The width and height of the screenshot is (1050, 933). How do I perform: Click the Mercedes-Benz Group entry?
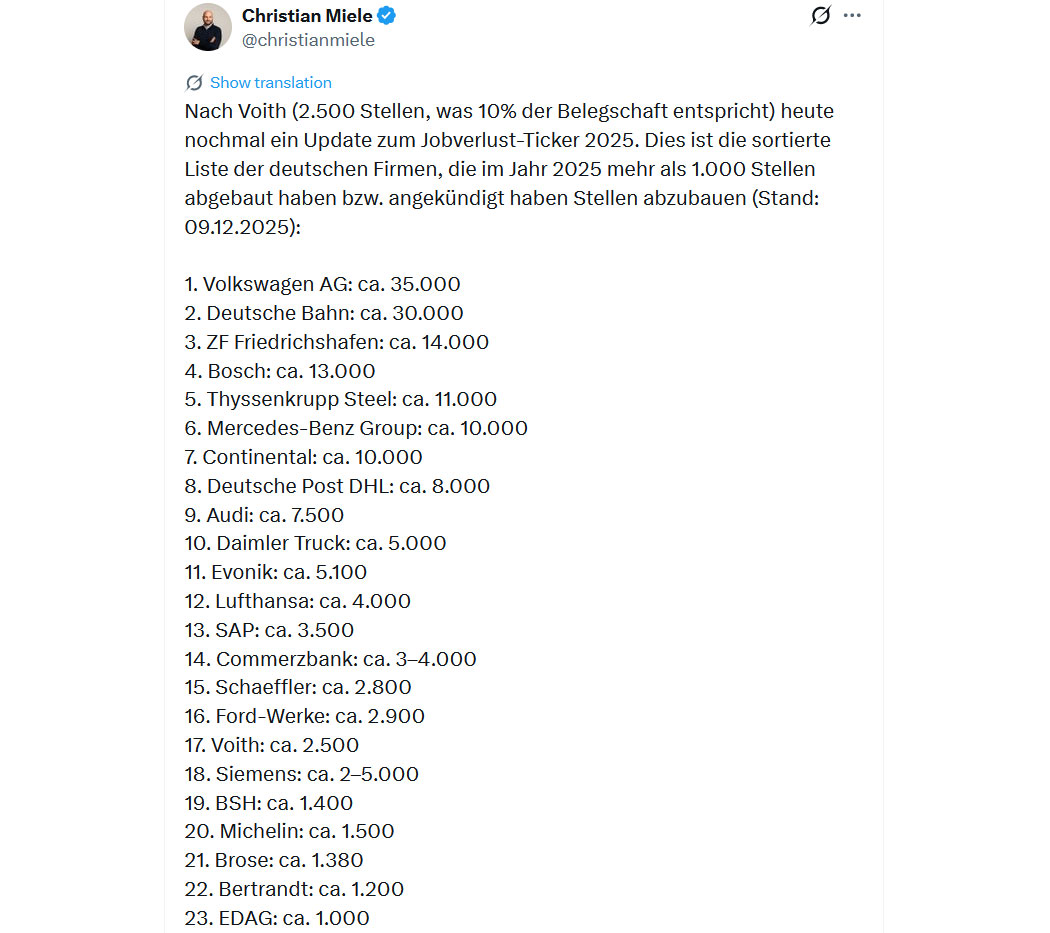pos(356,429)
